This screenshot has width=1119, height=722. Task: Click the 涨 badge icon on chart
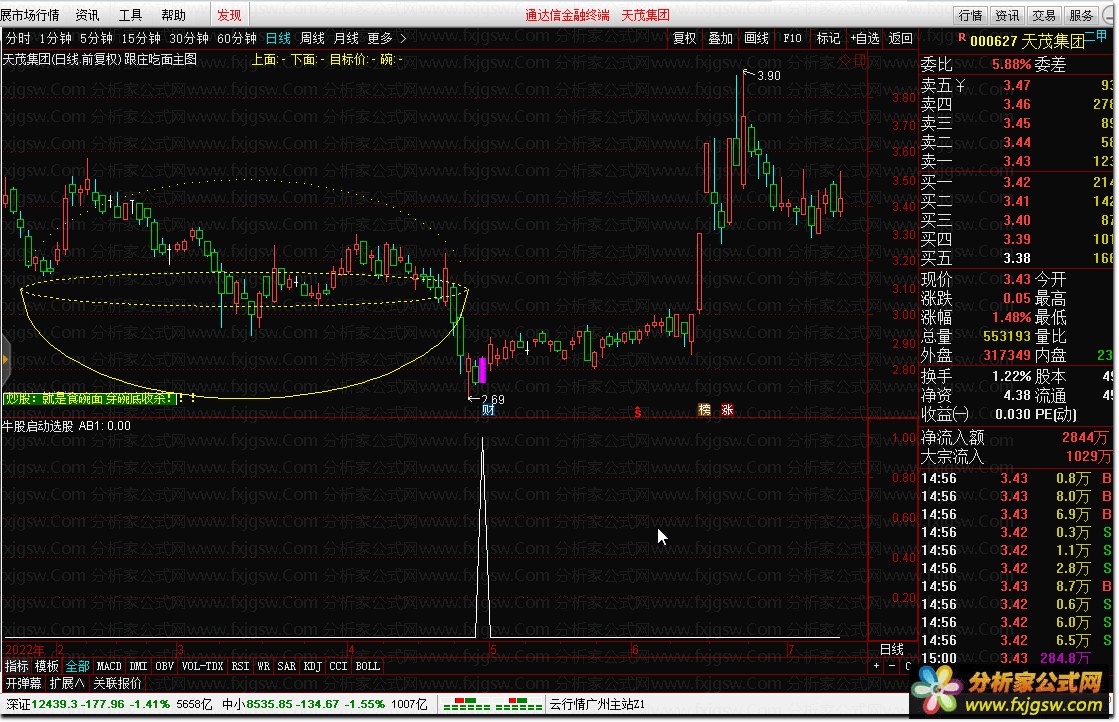[727, 410]
